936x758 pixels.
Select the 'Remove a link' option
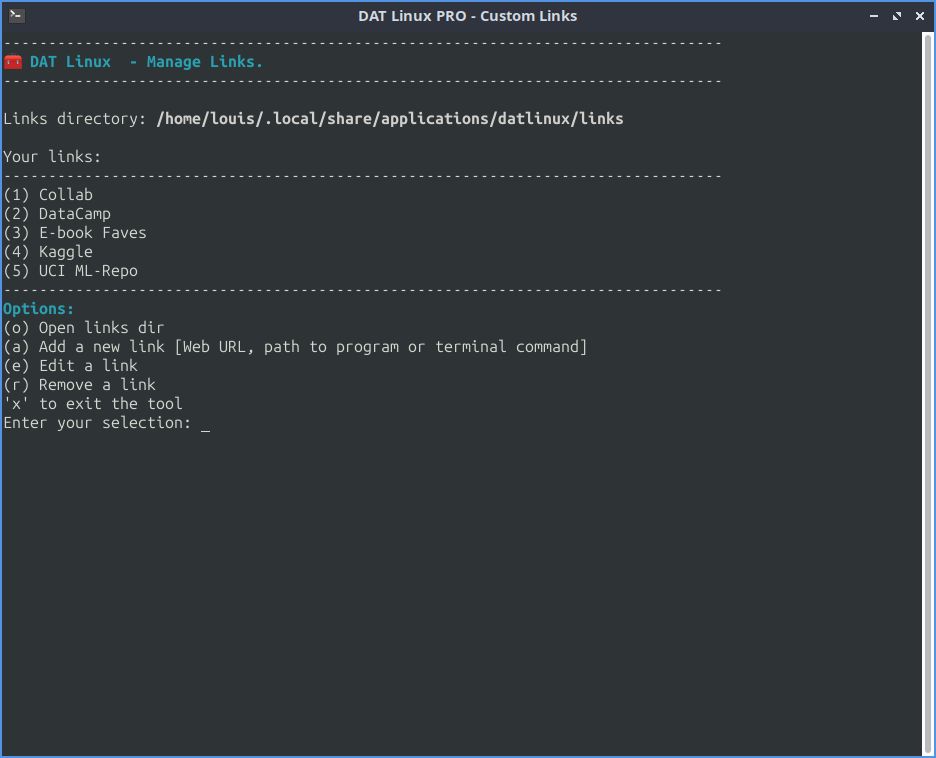point(79,384)
